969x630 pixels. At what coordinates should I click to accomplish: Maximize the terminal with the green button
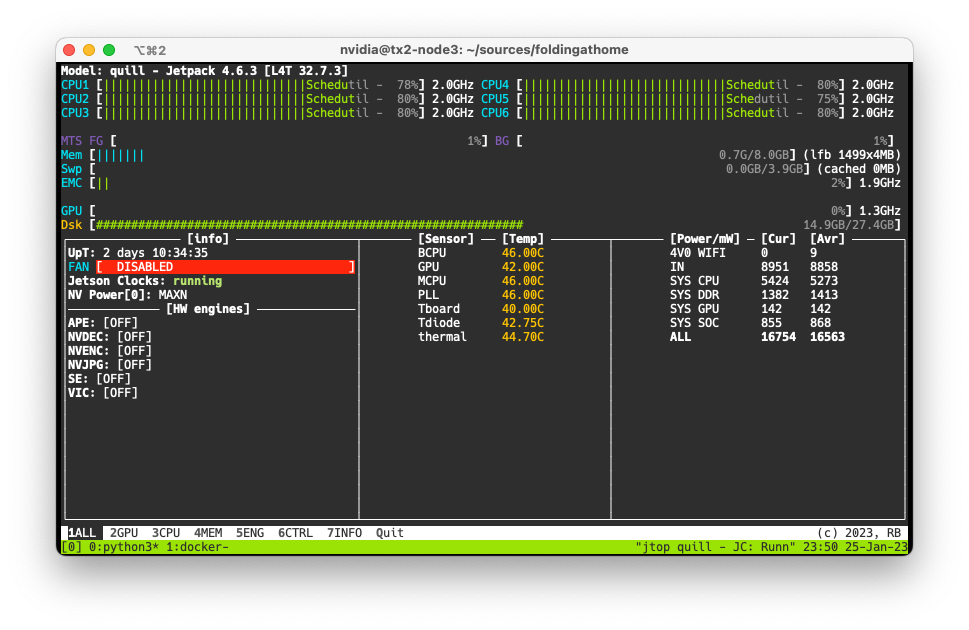[x=109, y=50]
